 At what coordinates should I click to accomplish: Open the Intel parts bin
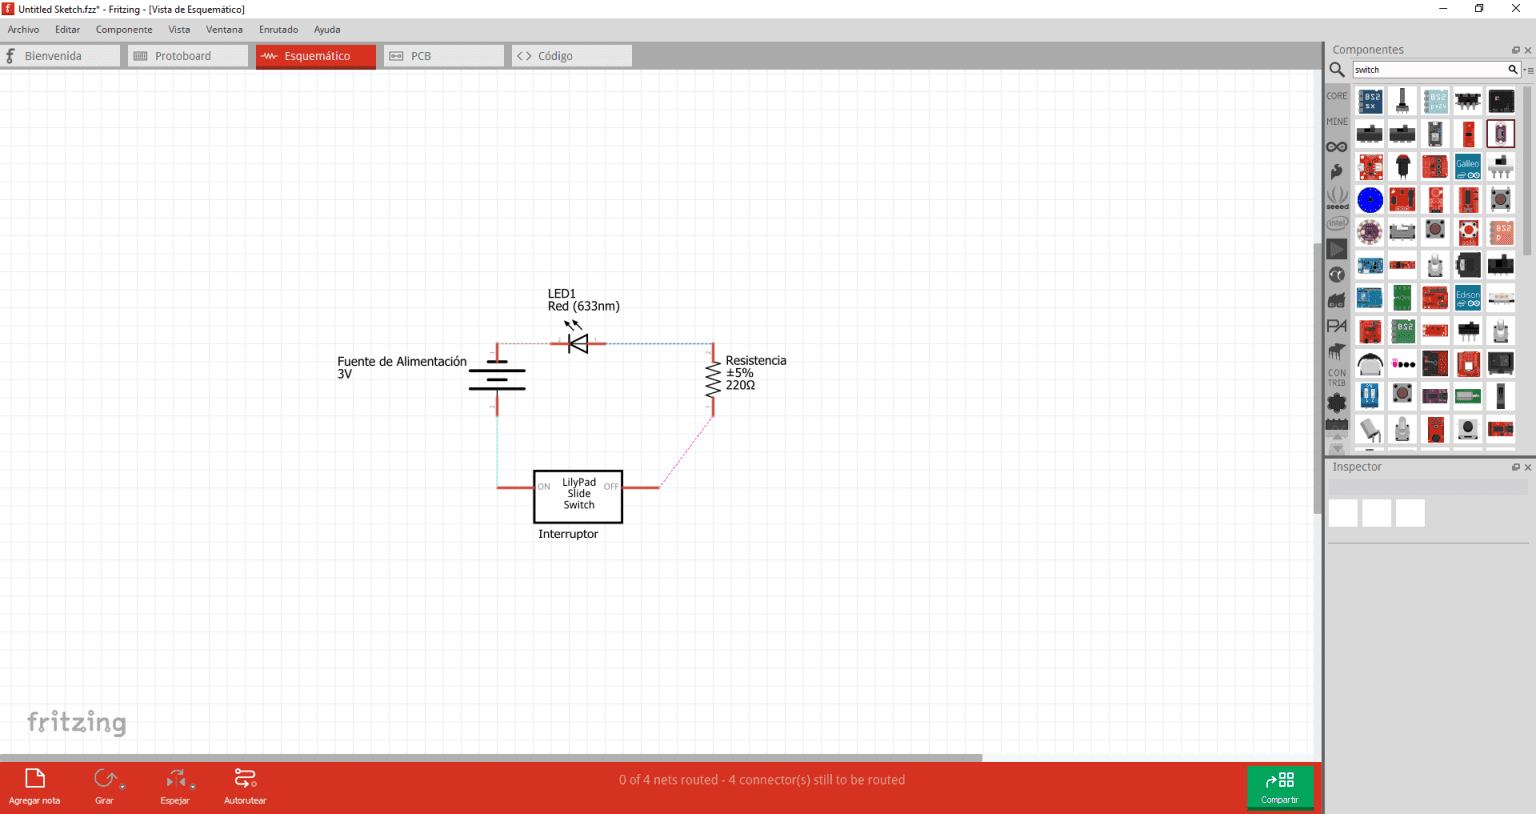(x=1337, y=222)
